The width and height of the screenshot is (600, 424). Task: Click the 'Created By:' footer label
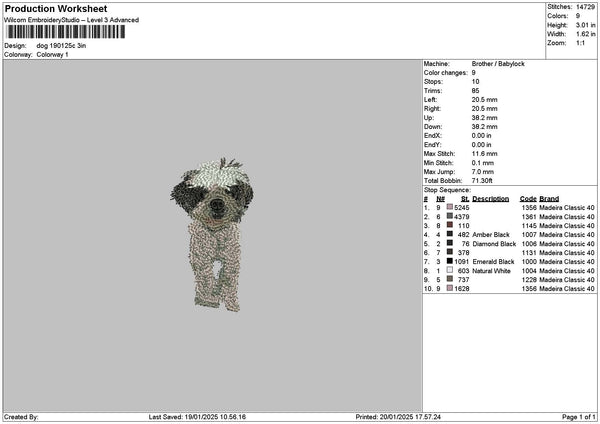pyautogui.click(x=21, y=417)
